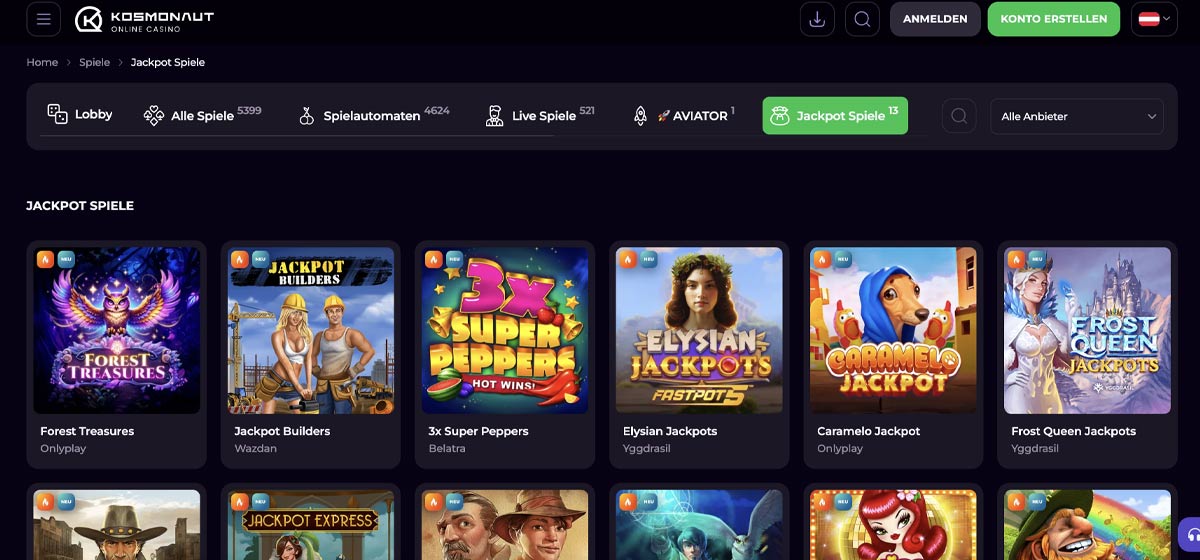Viewport: 1200px width, 560px height.
Task: Open the Jackpot Express game thumbnail
Action: tap(311, 525)
